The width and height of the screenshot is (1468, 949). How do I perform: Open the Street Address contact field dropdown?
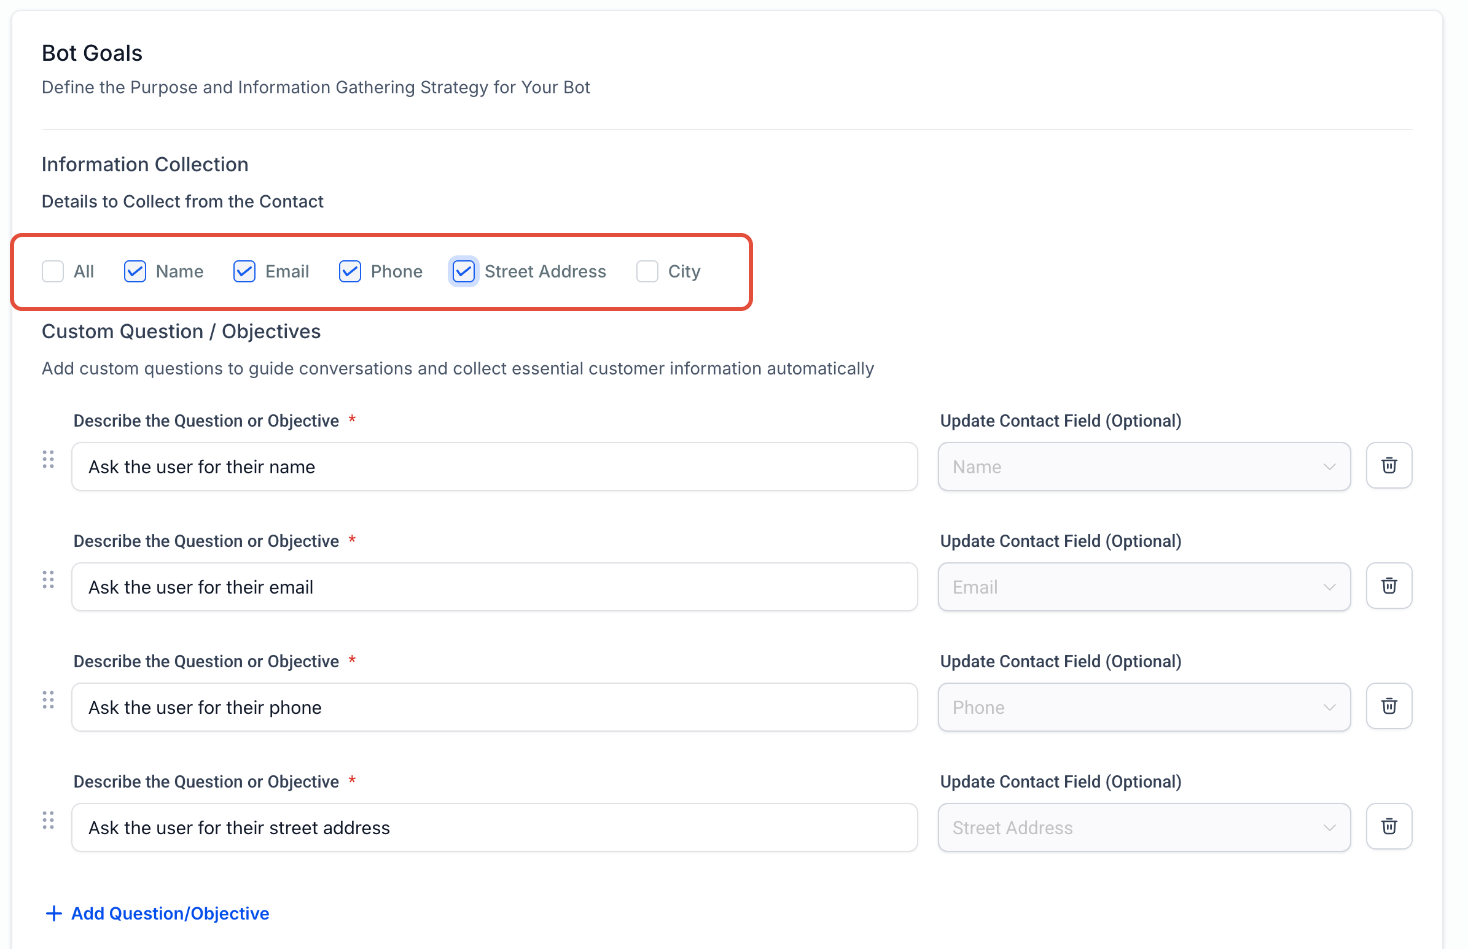pos(1144,827)
